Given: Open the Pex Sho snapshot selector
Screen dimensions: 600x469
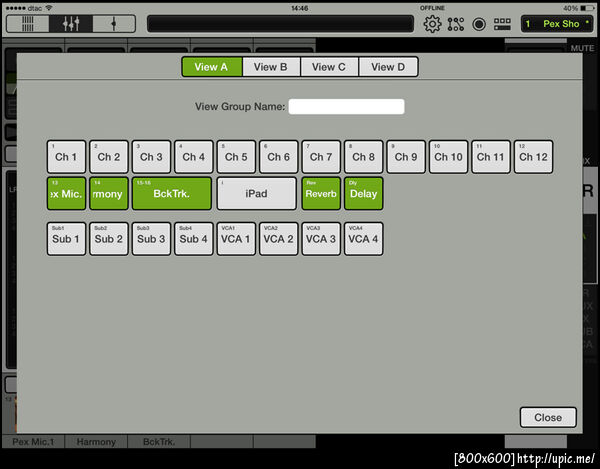Looking at the screenshot, I should pos(557,24).
